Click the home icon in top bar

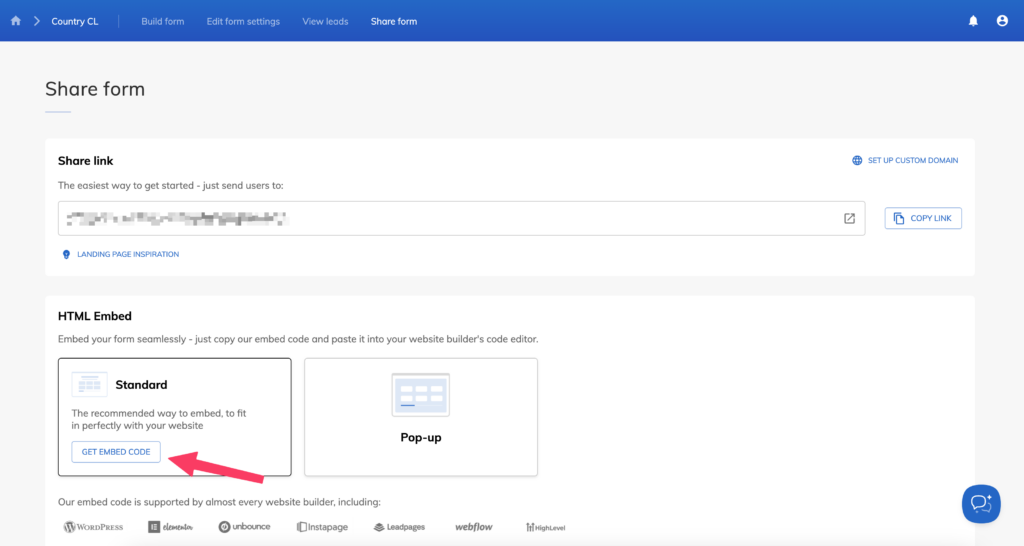coord(15,21)
